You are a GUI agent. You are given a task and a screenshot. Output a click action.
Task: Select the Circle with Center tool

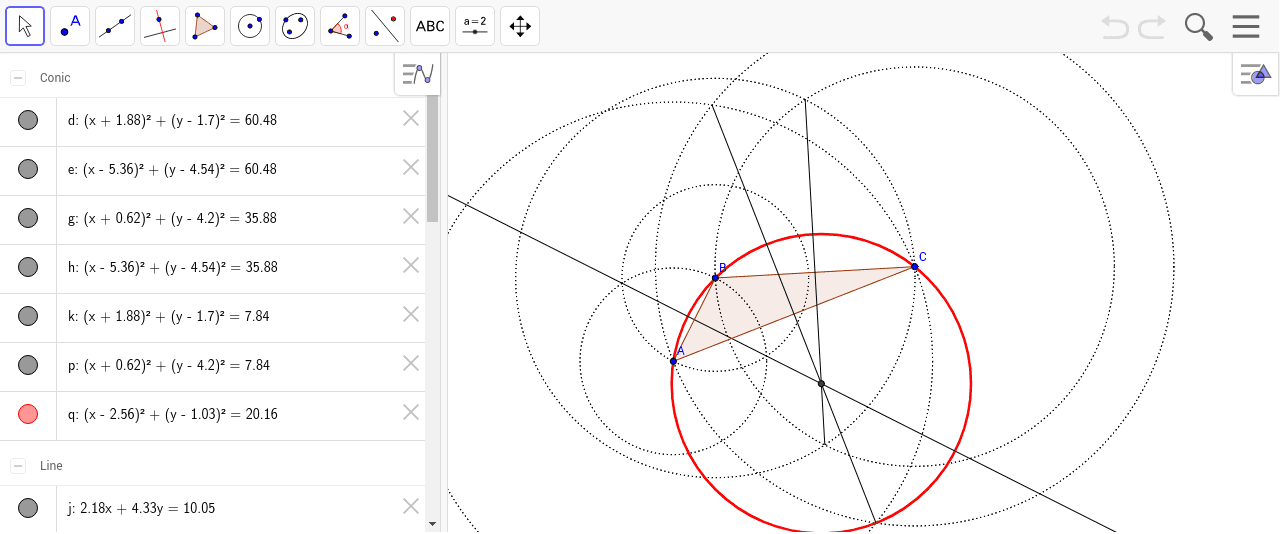(x=250, y=26)
